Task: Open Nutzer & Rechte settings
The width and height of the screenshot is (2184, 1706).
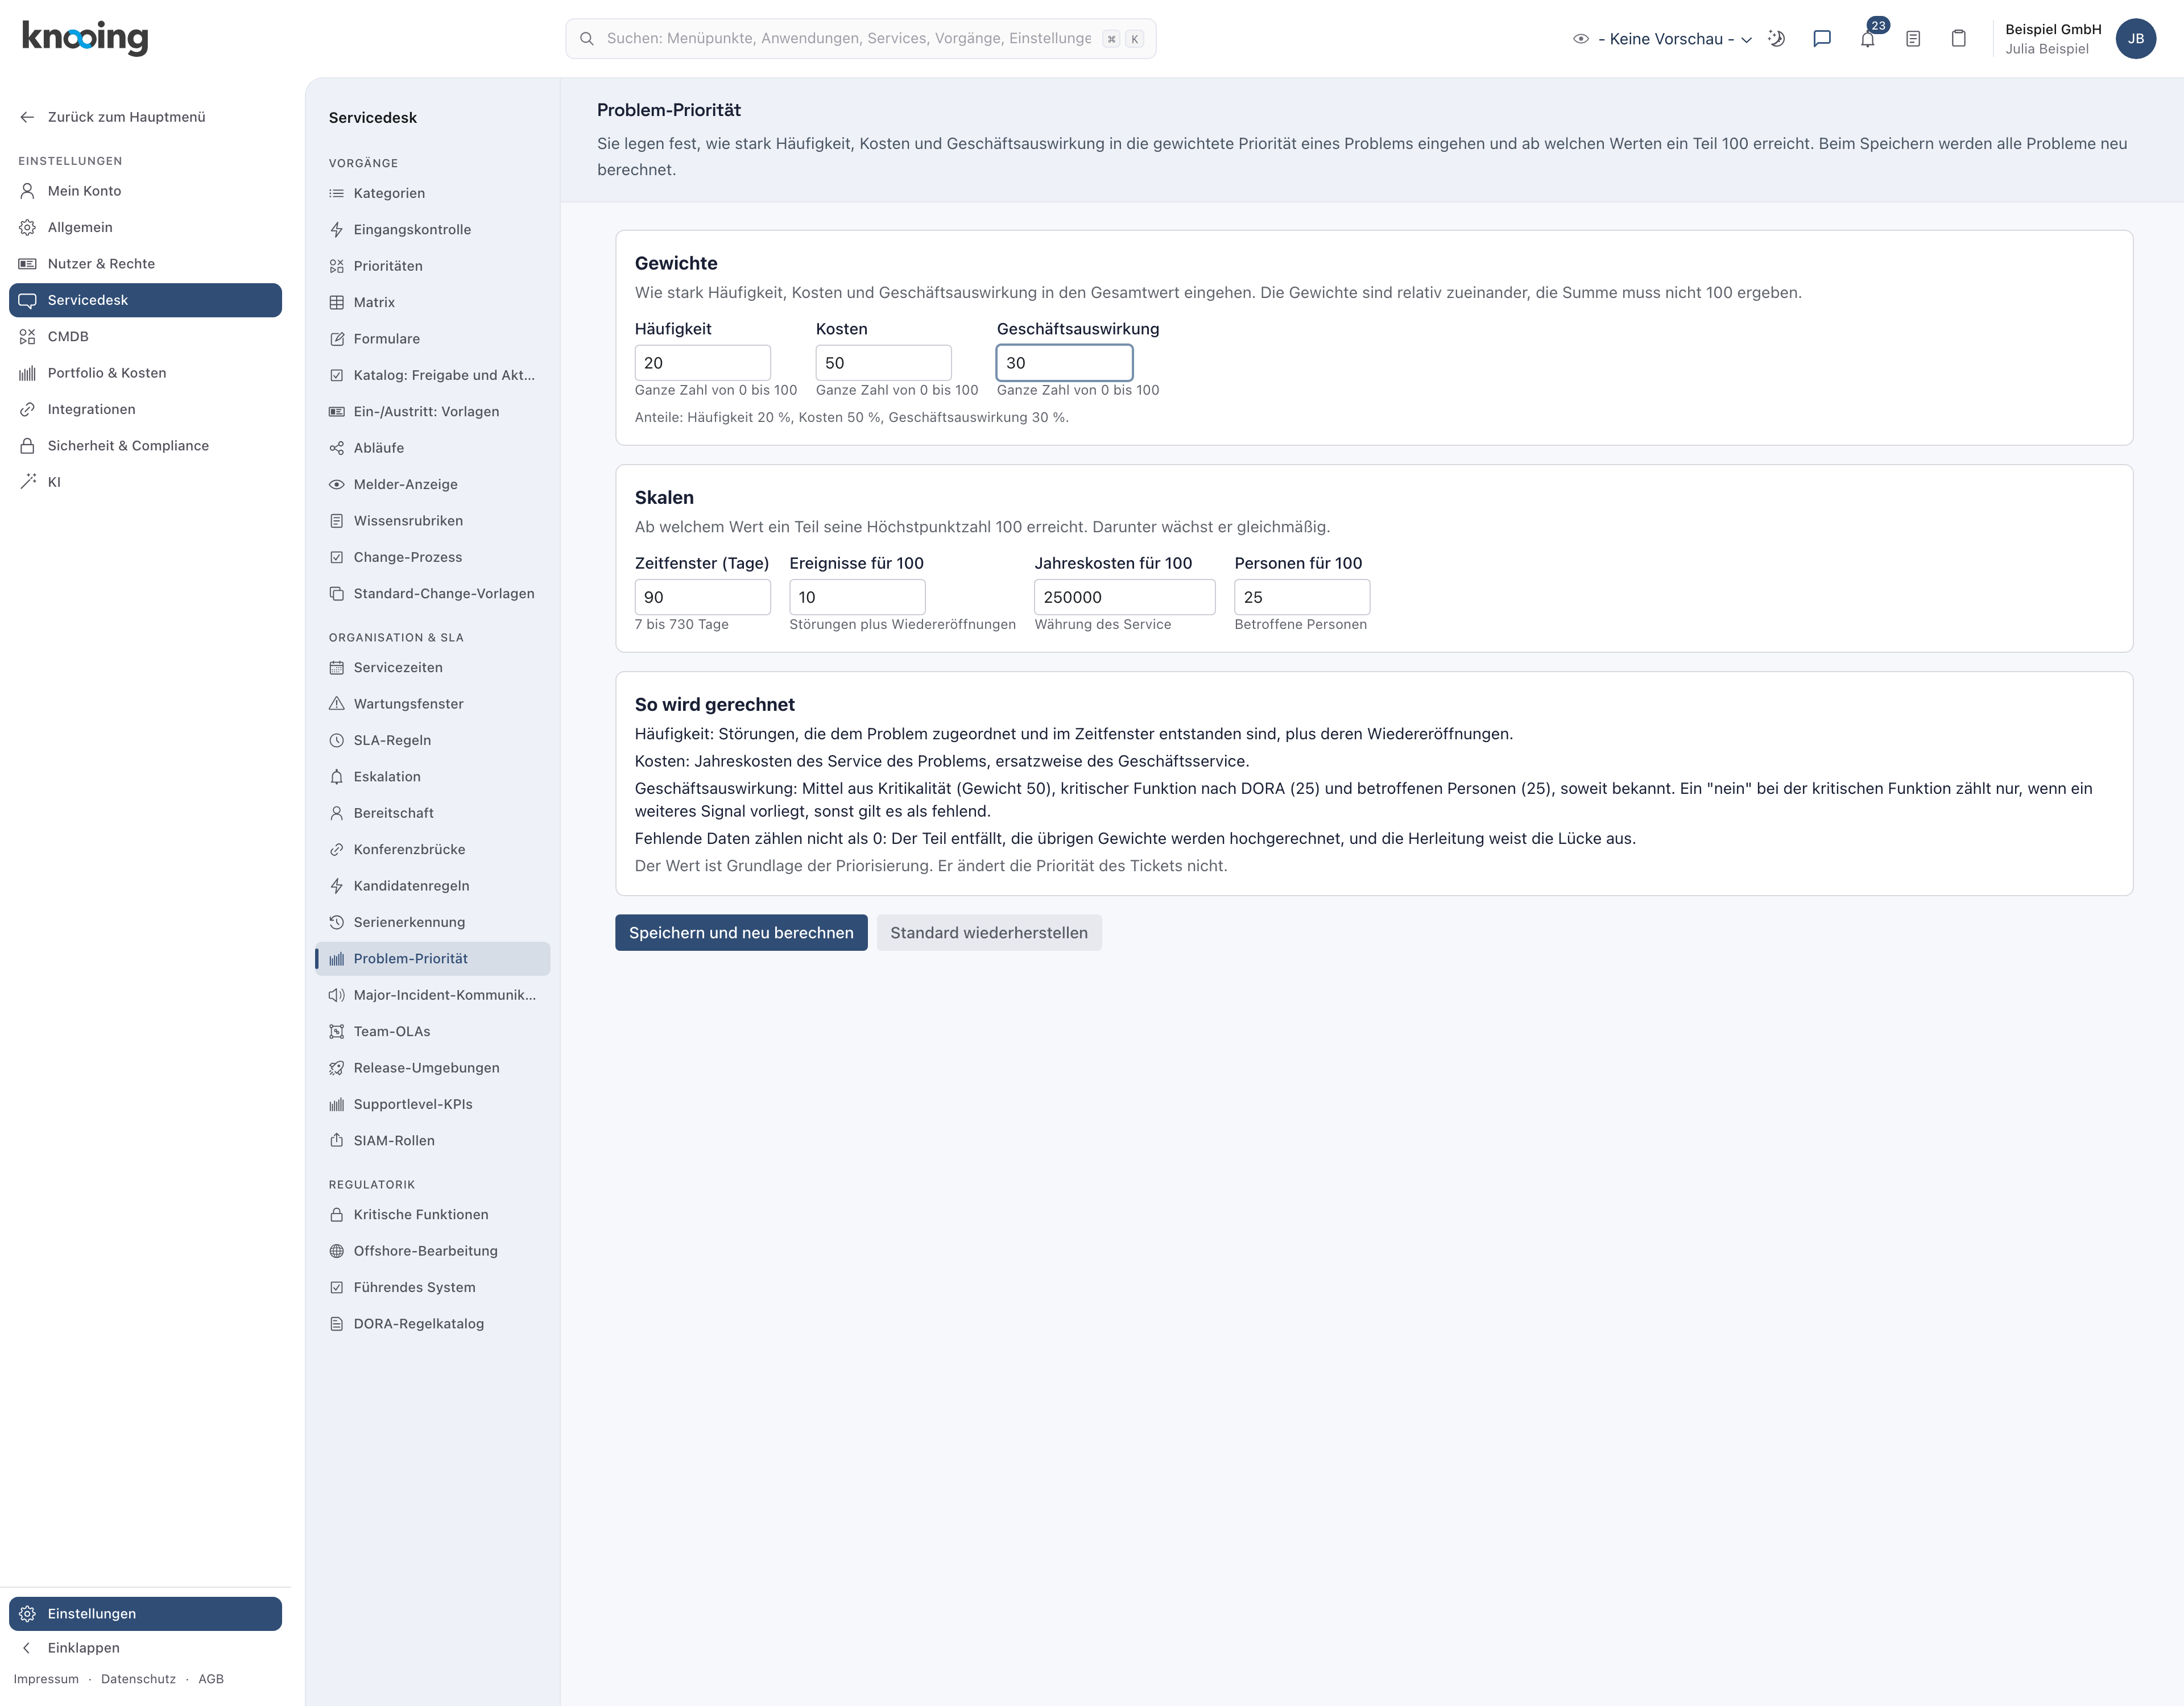Action: [x=146, y=264]
